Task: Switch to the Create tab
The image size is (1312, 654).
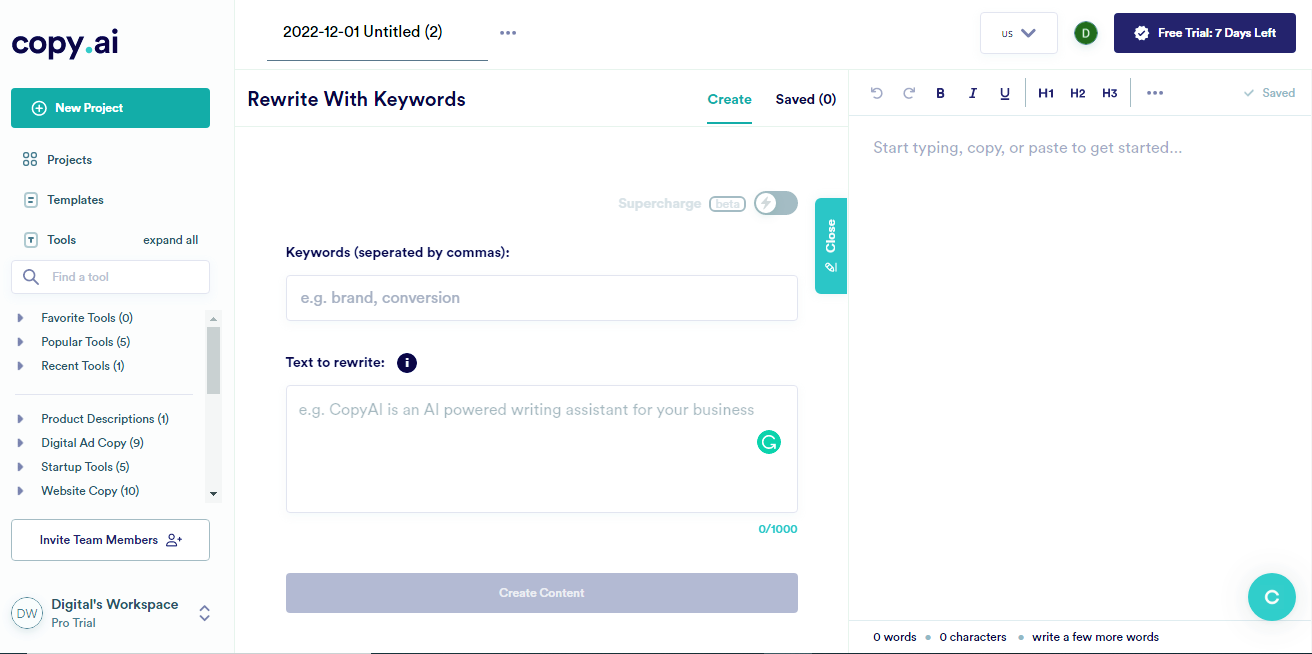Action: coord(729,99)
